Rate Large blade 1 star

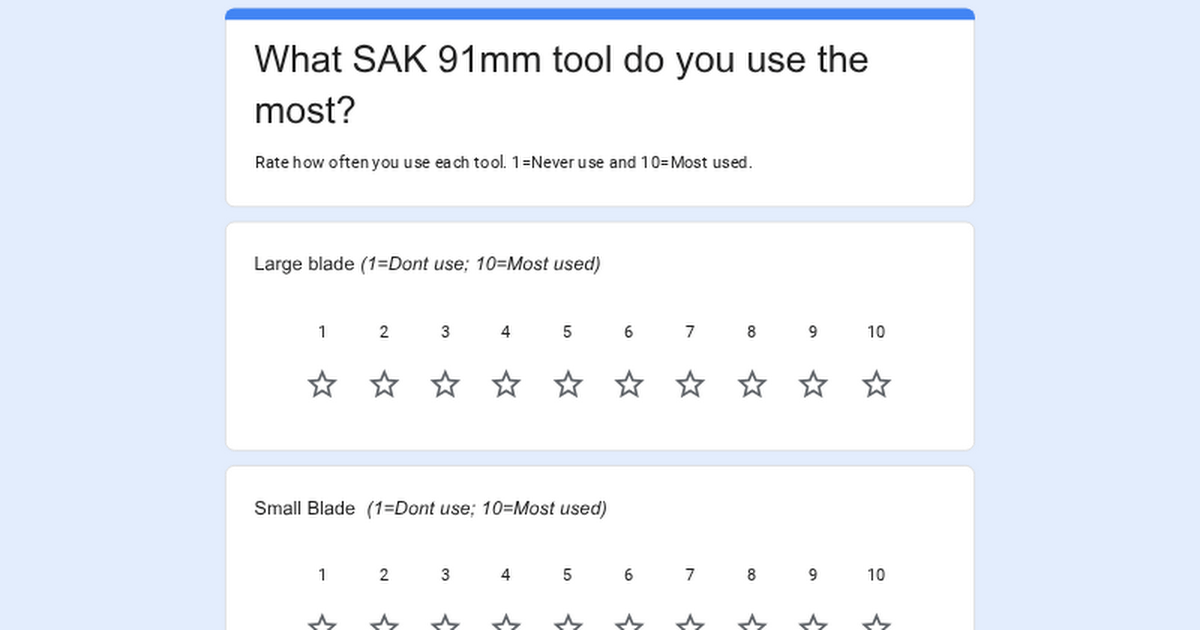(322, 385)
